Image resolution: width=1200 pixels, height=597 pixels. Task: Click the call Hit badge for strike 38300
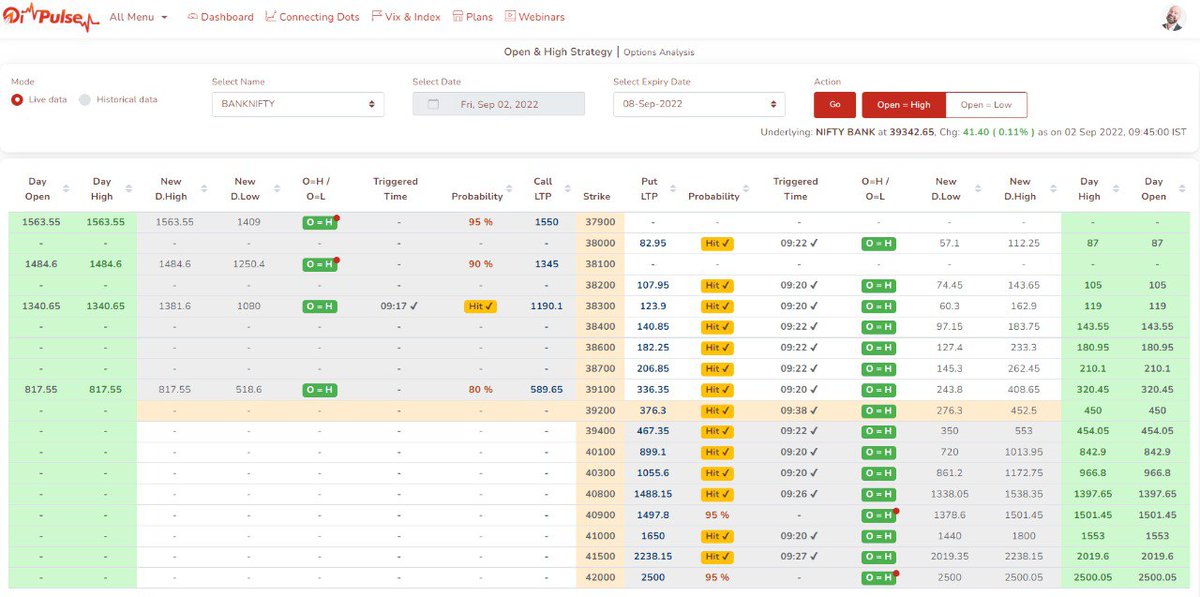click(480, 306)
